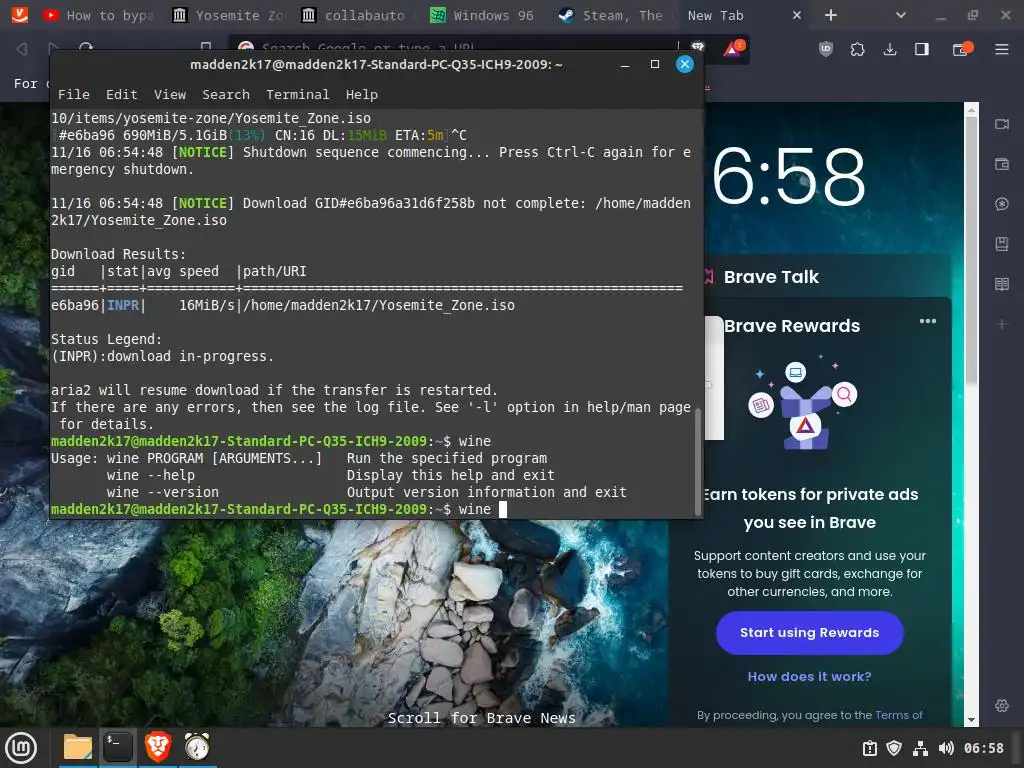The image size is (1024, 768).
Task: Open the alarm clock app in the taskbar
Action: coord(197,747)
